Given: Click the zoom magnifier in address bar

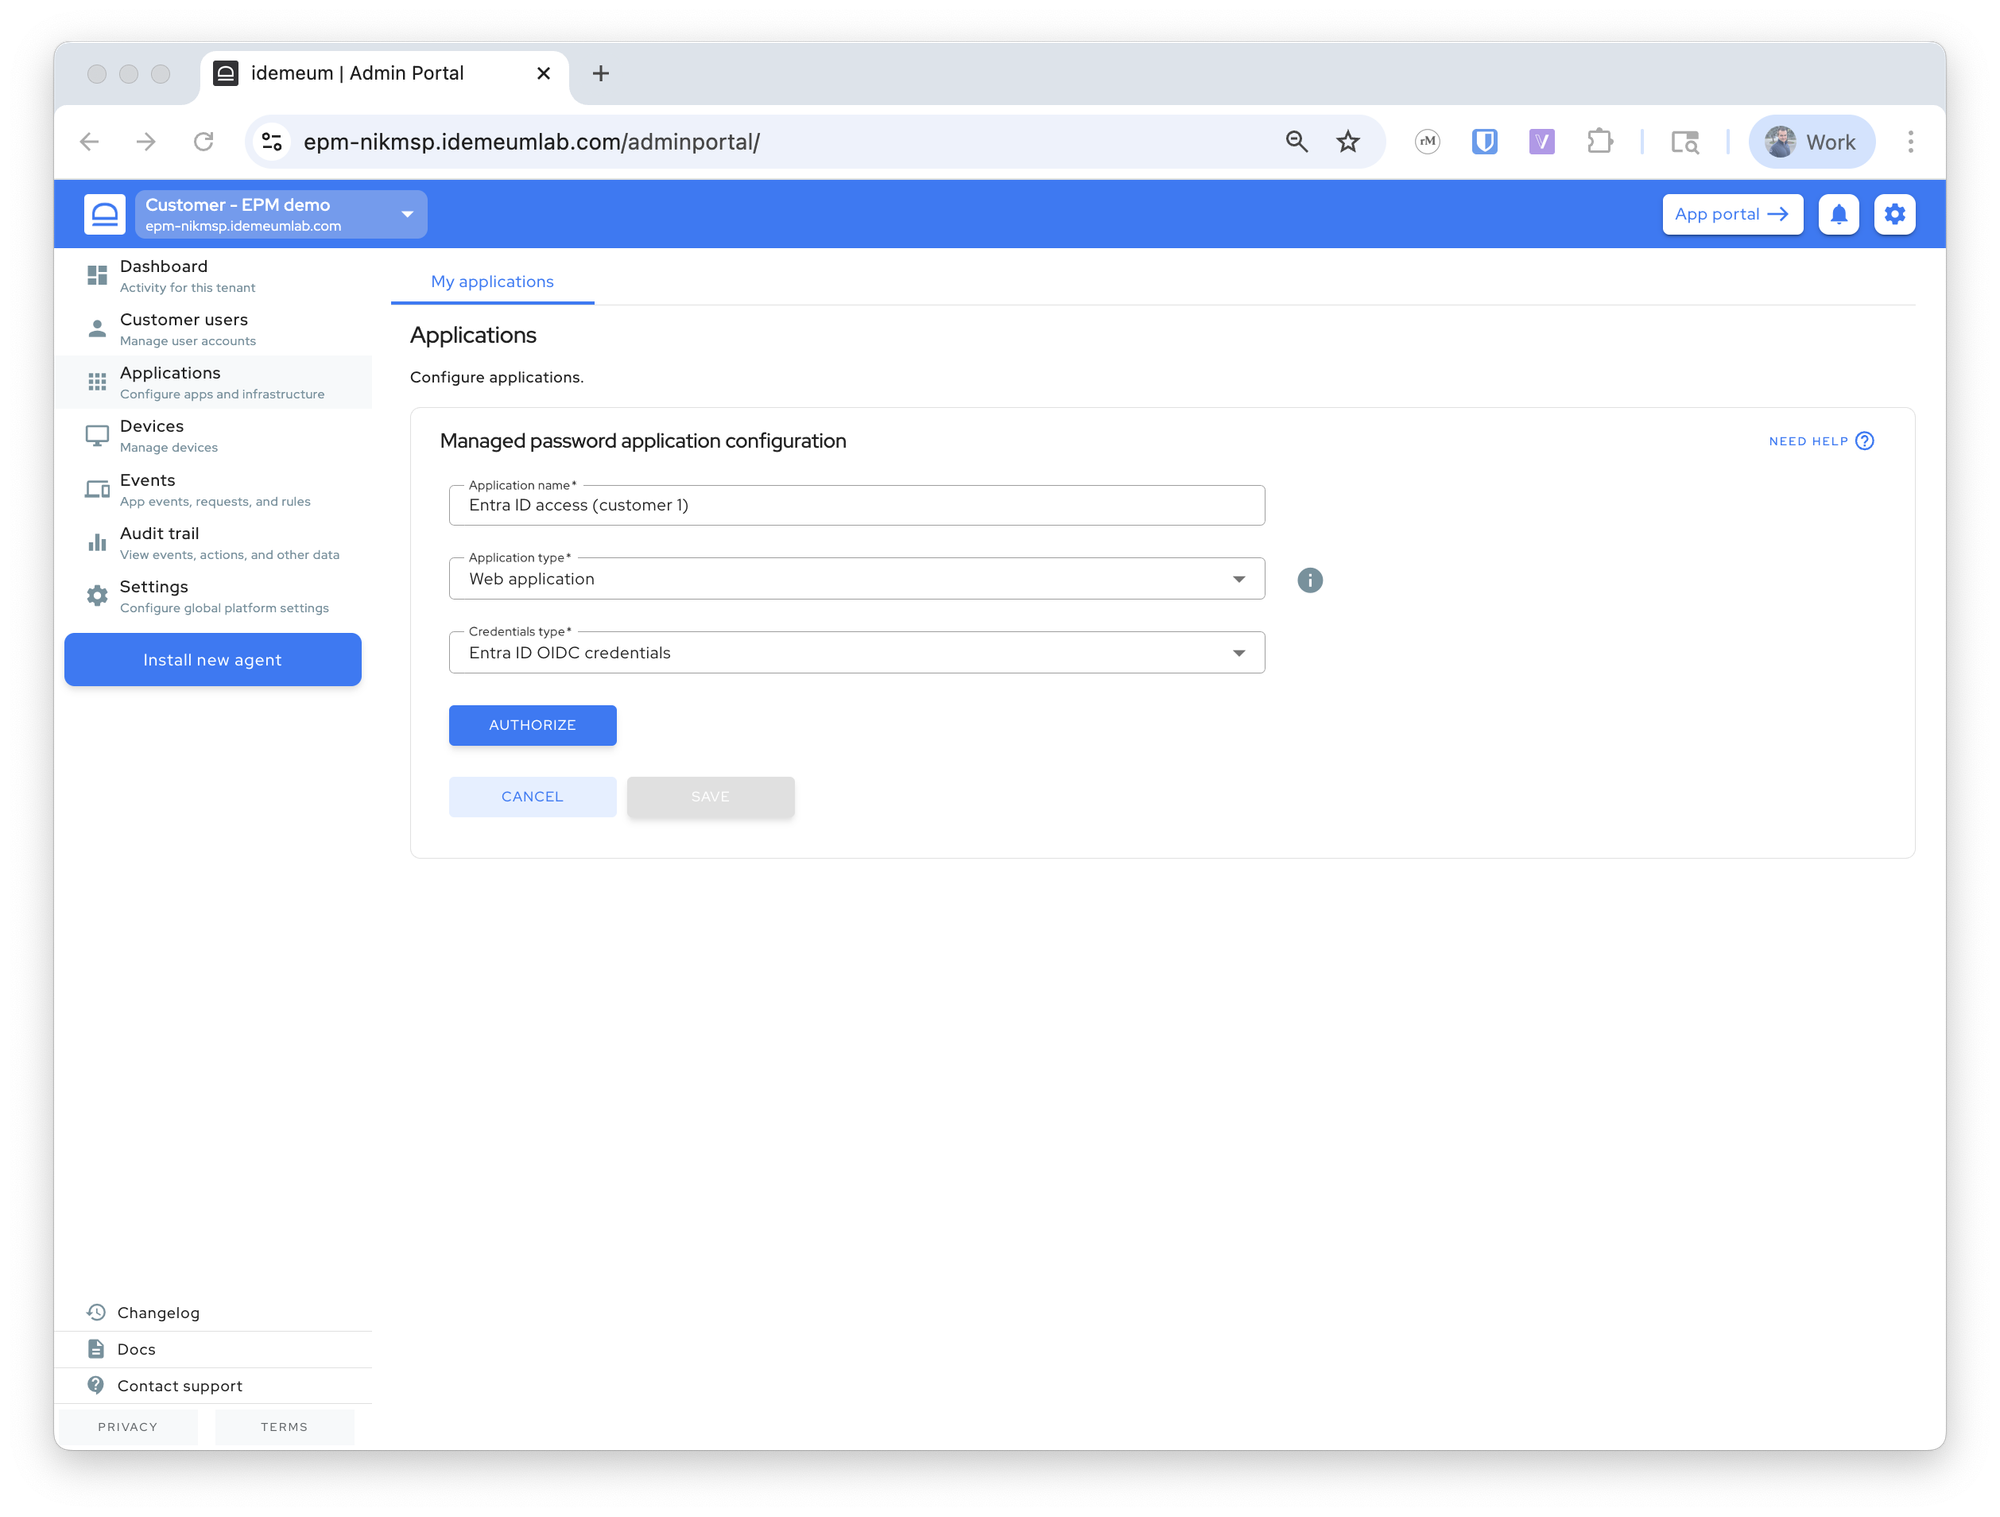Looking at the screenshot, I should 1297,142.
